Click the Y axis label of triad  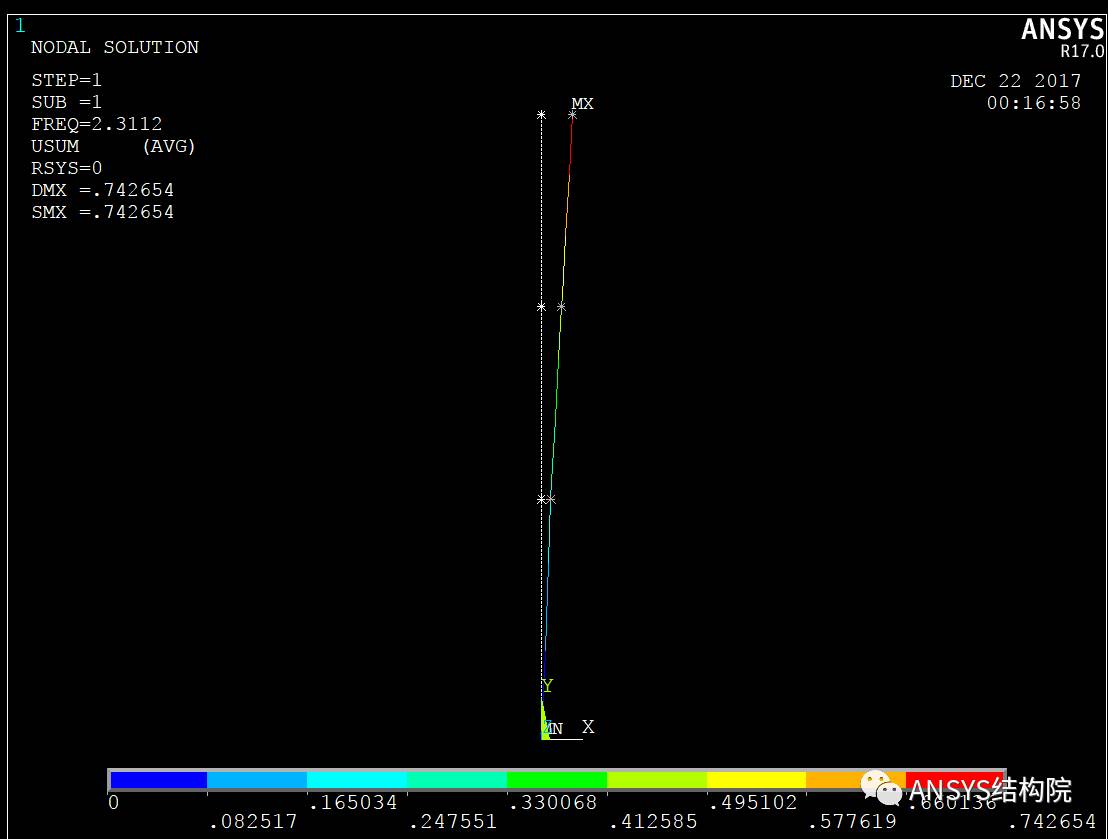click(x=548, y=686)
